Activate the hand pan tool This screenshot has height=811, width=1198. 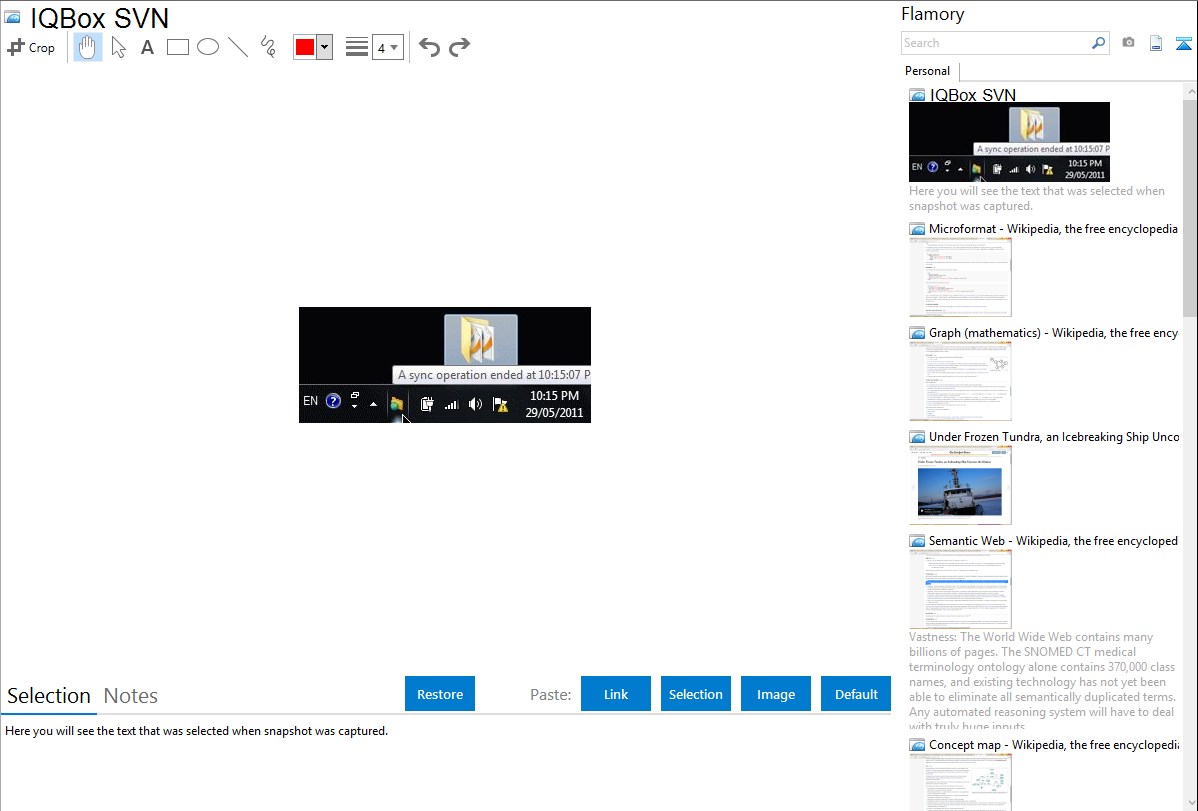(x=87, y=47)
